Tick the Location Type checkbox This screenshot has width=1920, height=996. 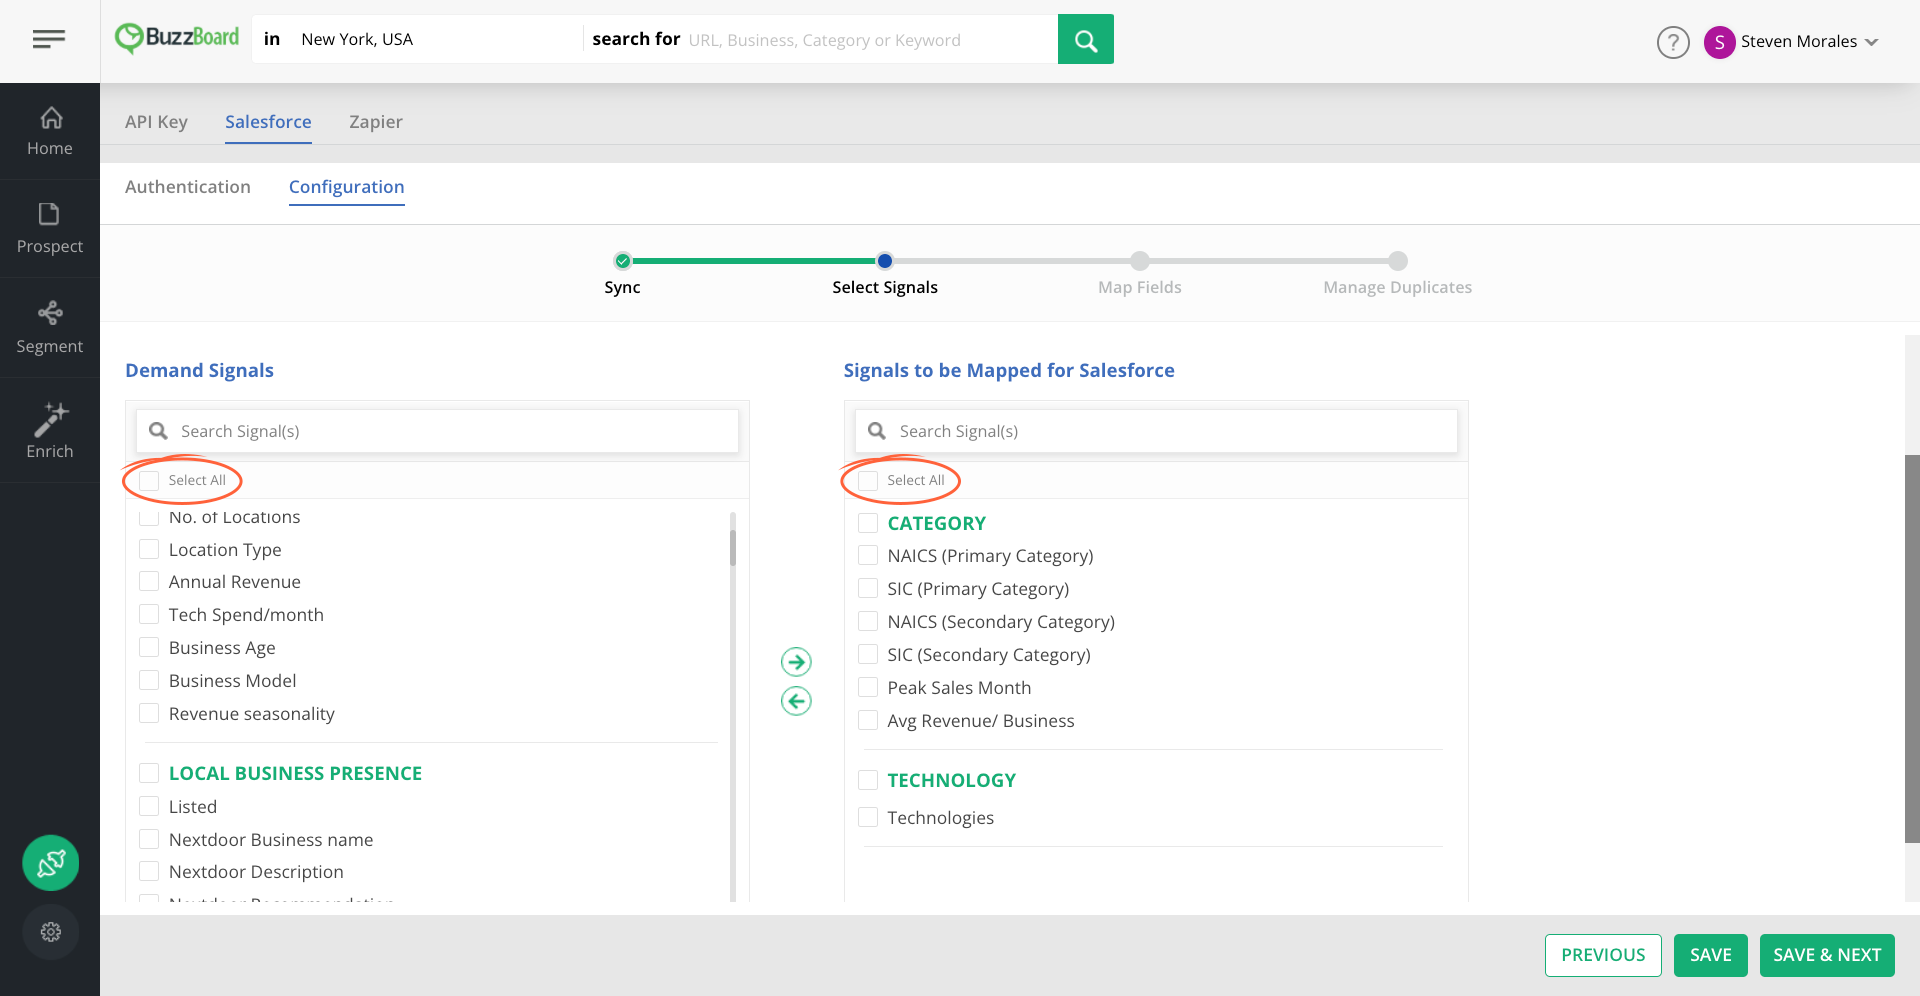coord(149,549)
